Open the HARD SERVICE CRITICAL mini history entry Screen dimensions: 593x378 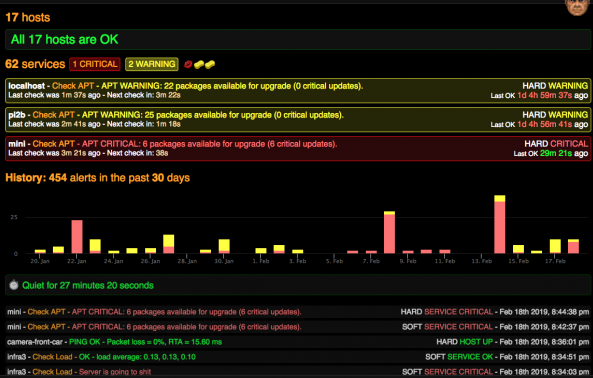298,312
